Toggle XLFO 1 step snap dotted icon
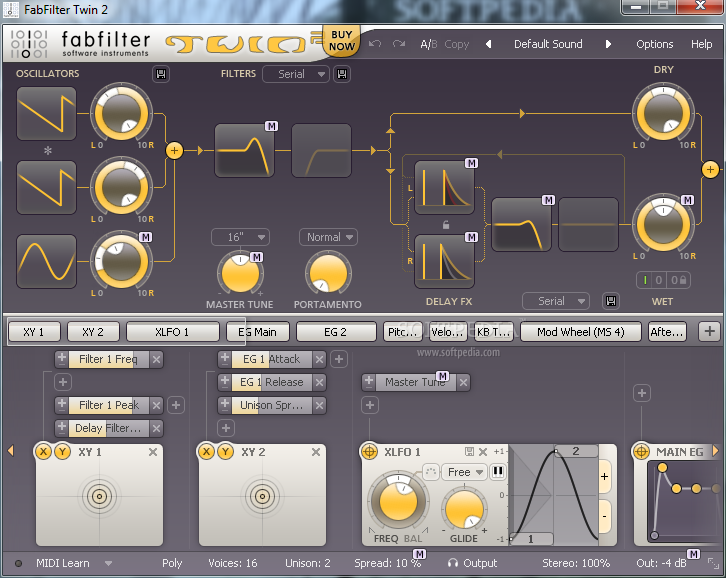 [x=431, y=472]
